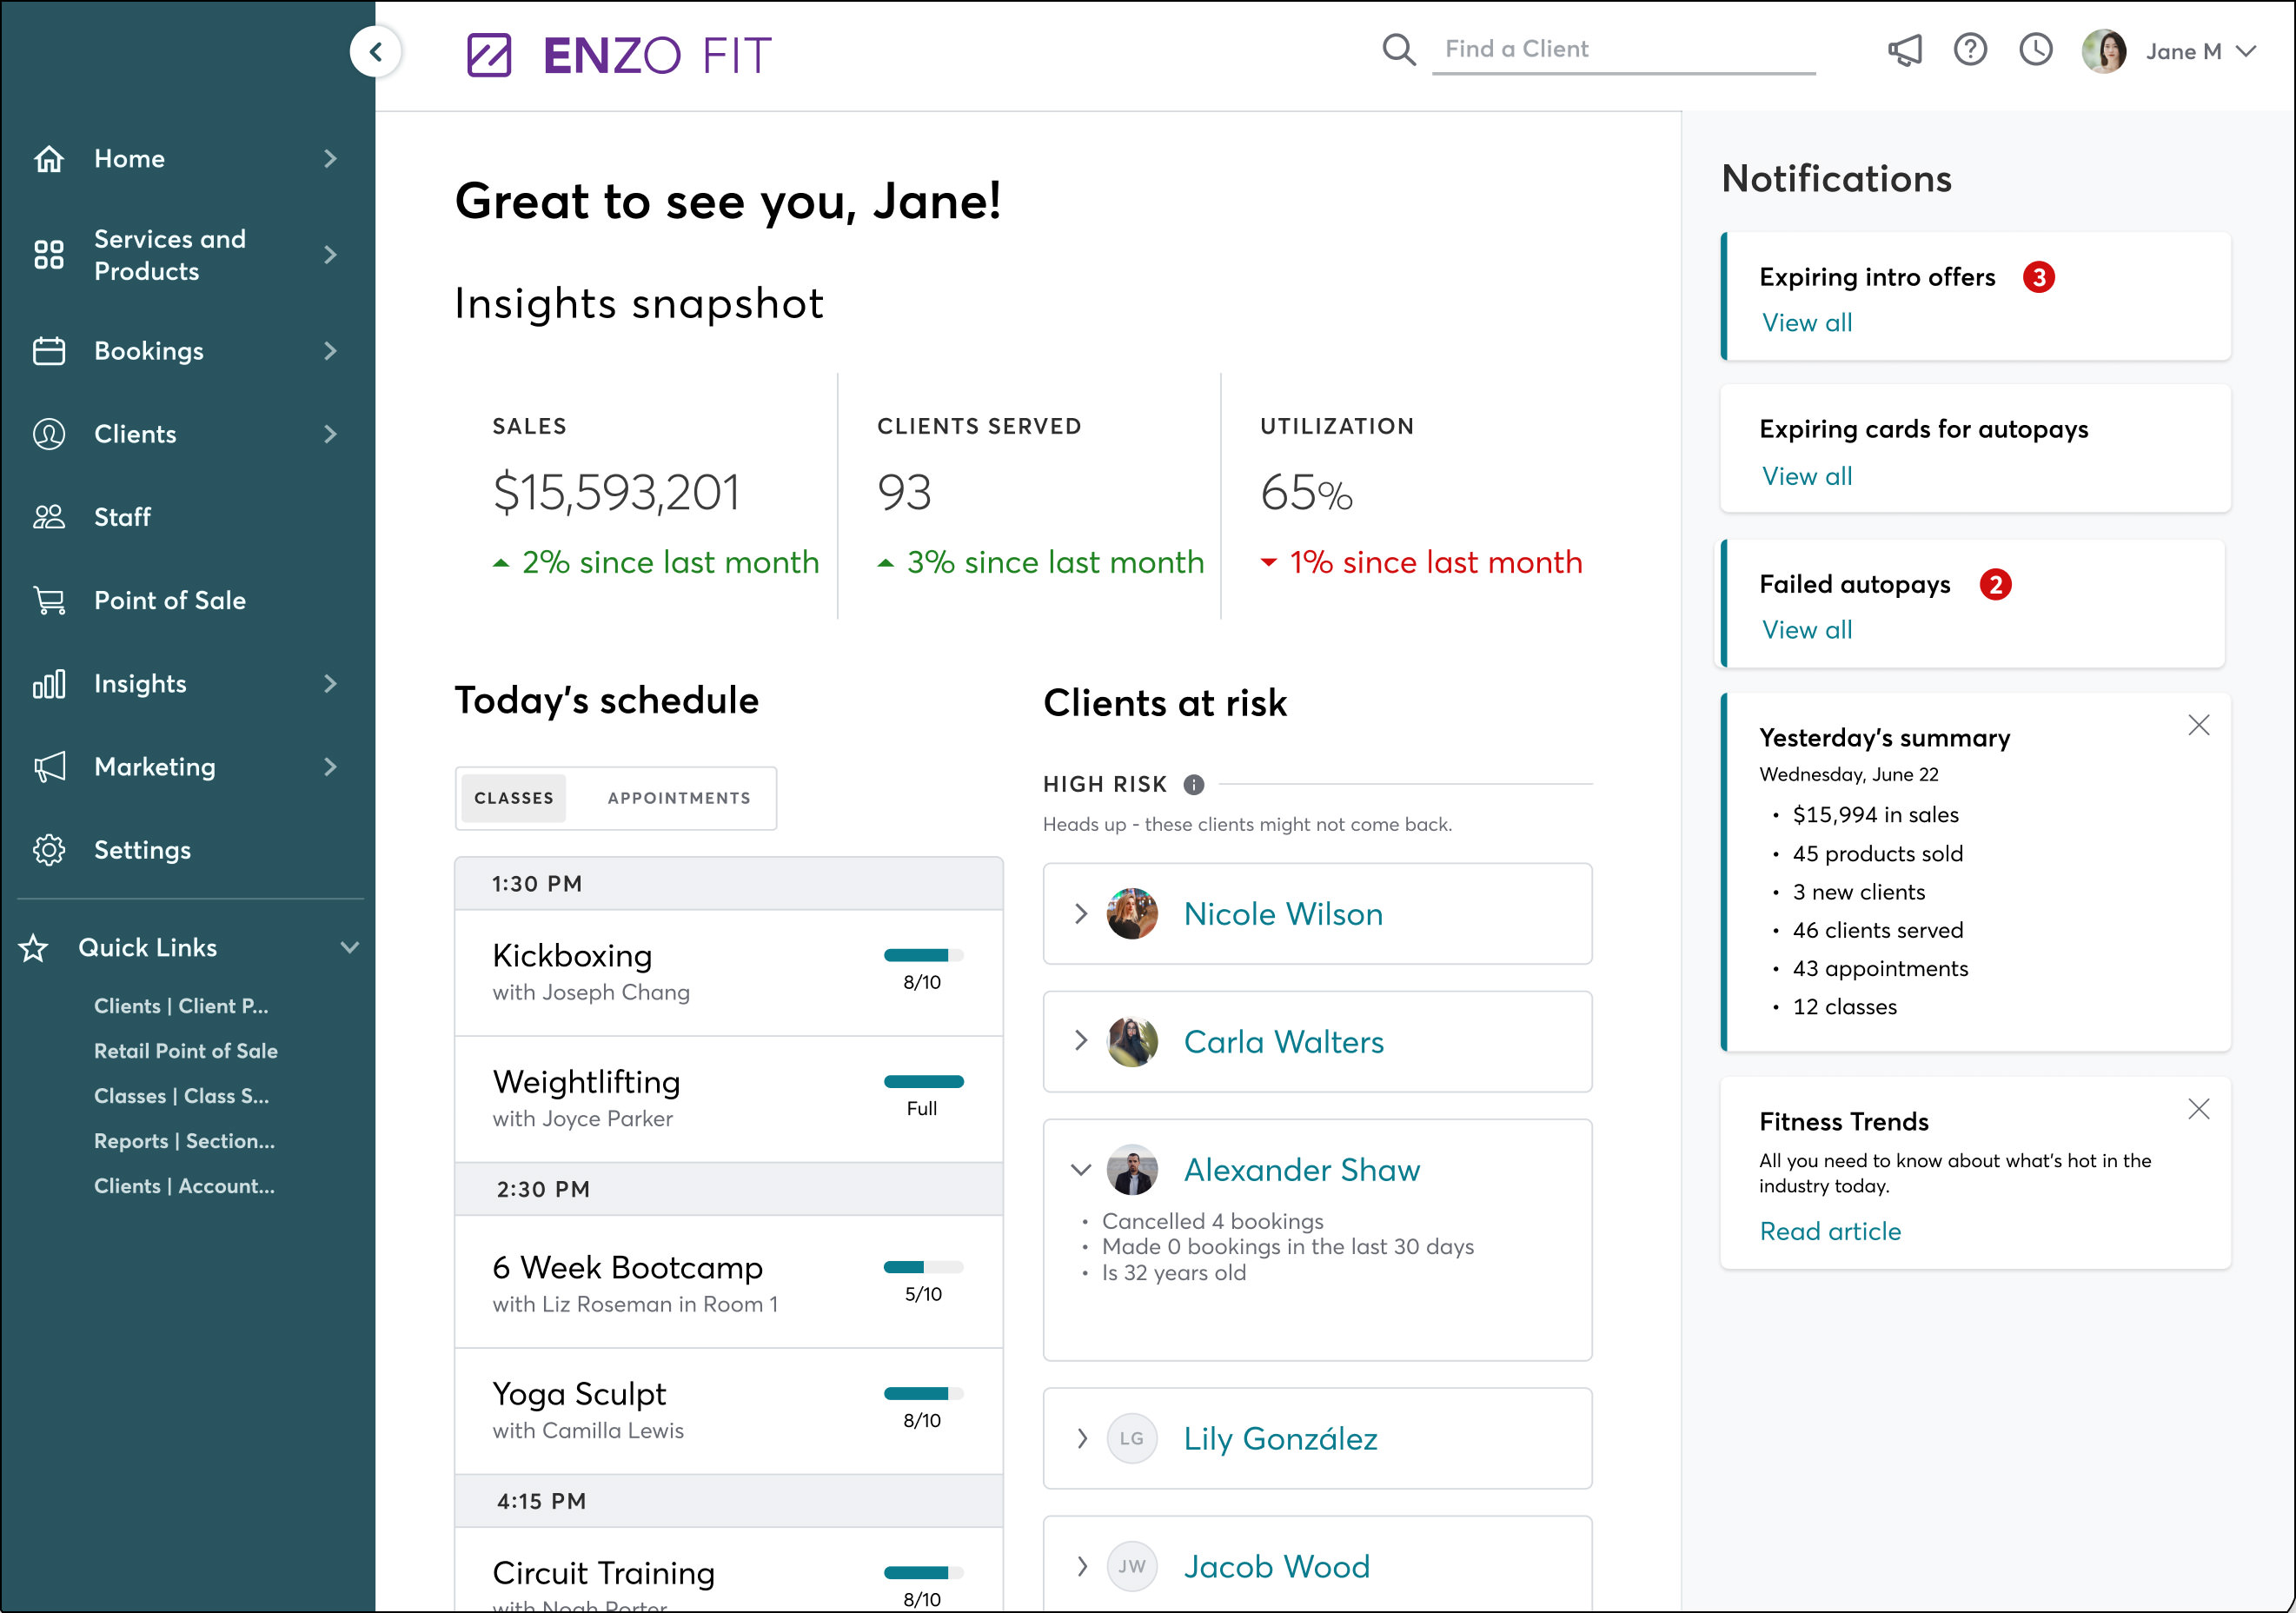This screenshot has height=1613, width=2296.
Task: Click the Services and Products grid icon
Action: 49,255
